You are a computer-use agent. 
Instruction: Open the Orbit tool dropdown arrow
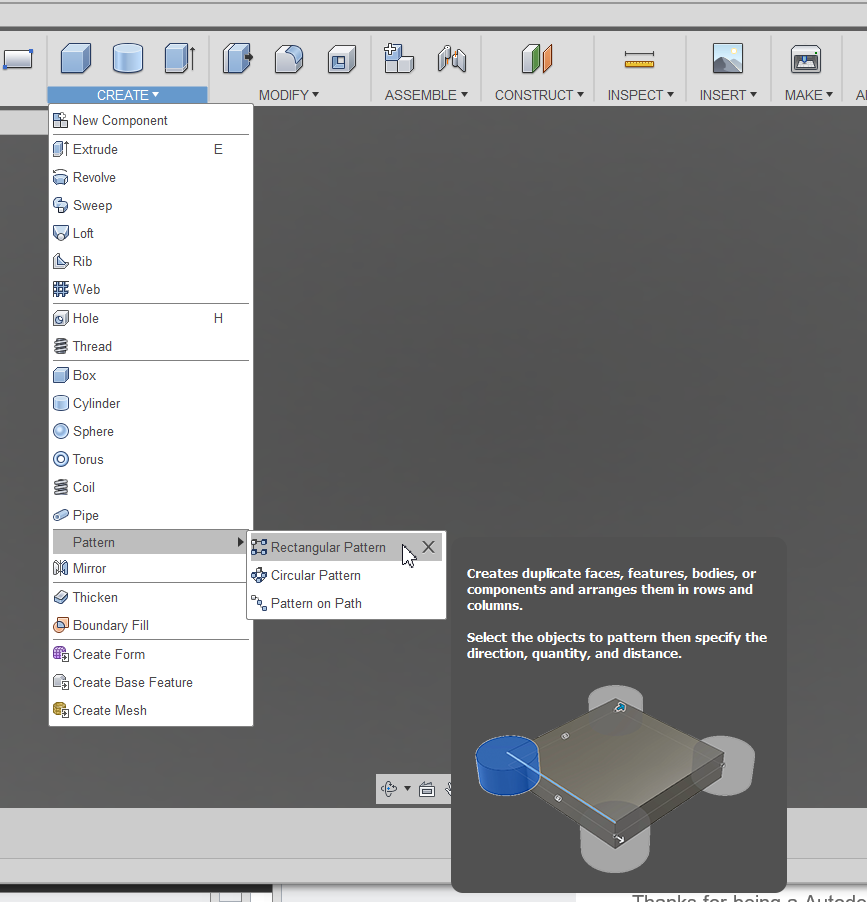(406, 788)
